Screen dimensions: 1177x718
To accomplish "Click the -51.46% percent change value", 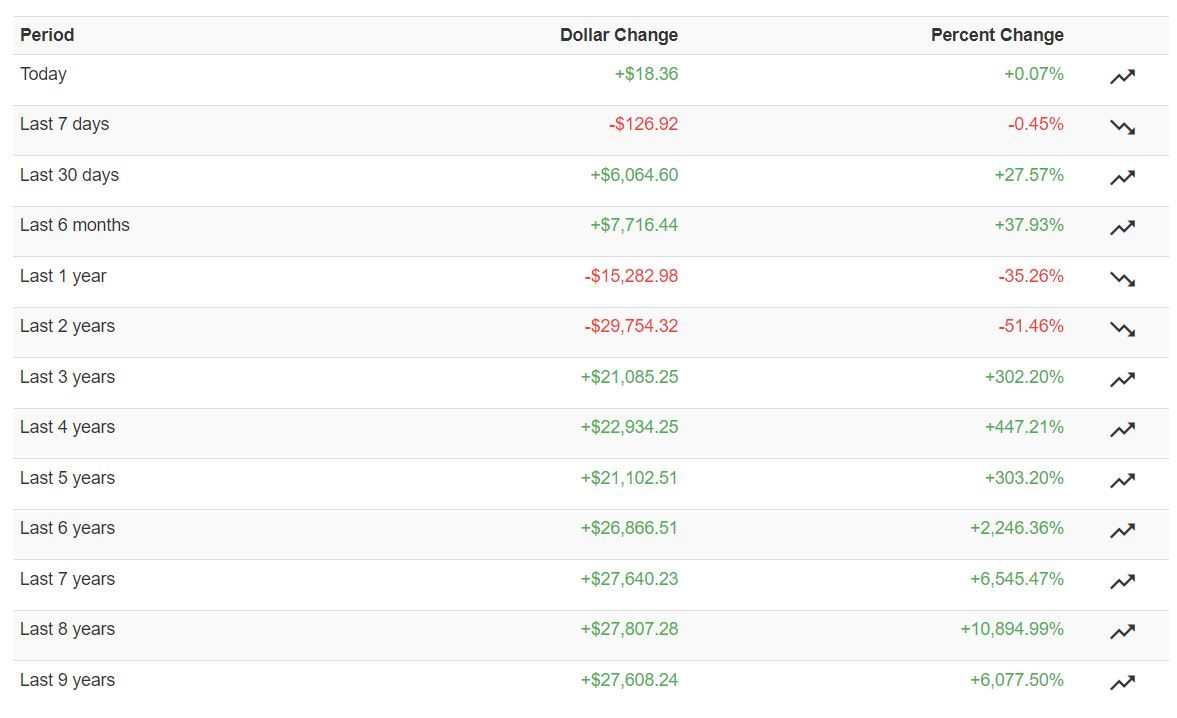I will point(1030,326).
